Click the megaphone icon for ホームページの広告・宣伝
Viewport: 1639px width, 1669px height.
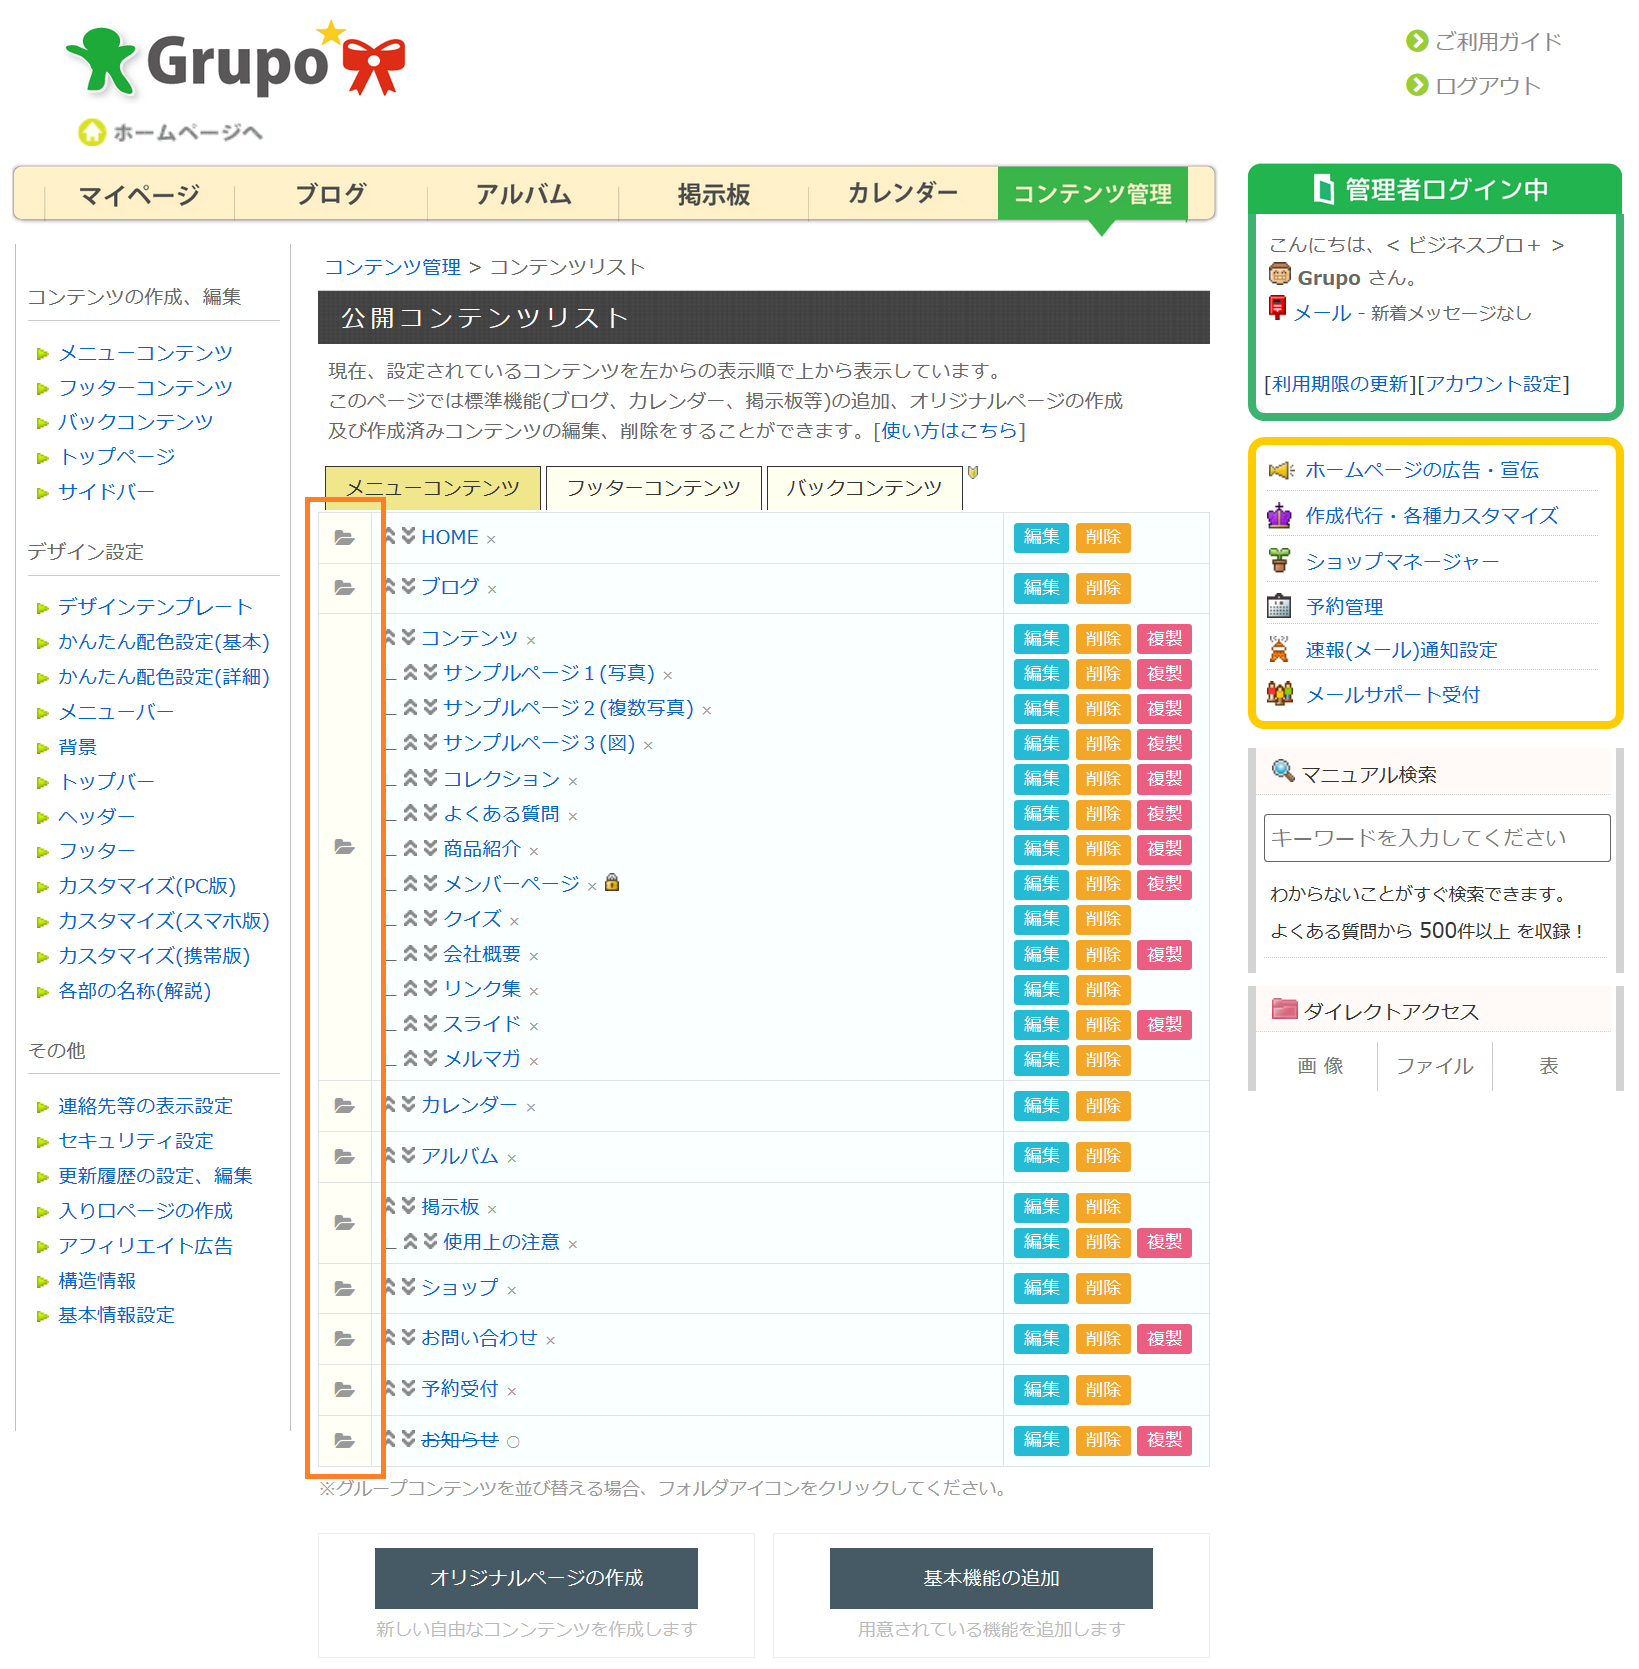coord(1281,469)
